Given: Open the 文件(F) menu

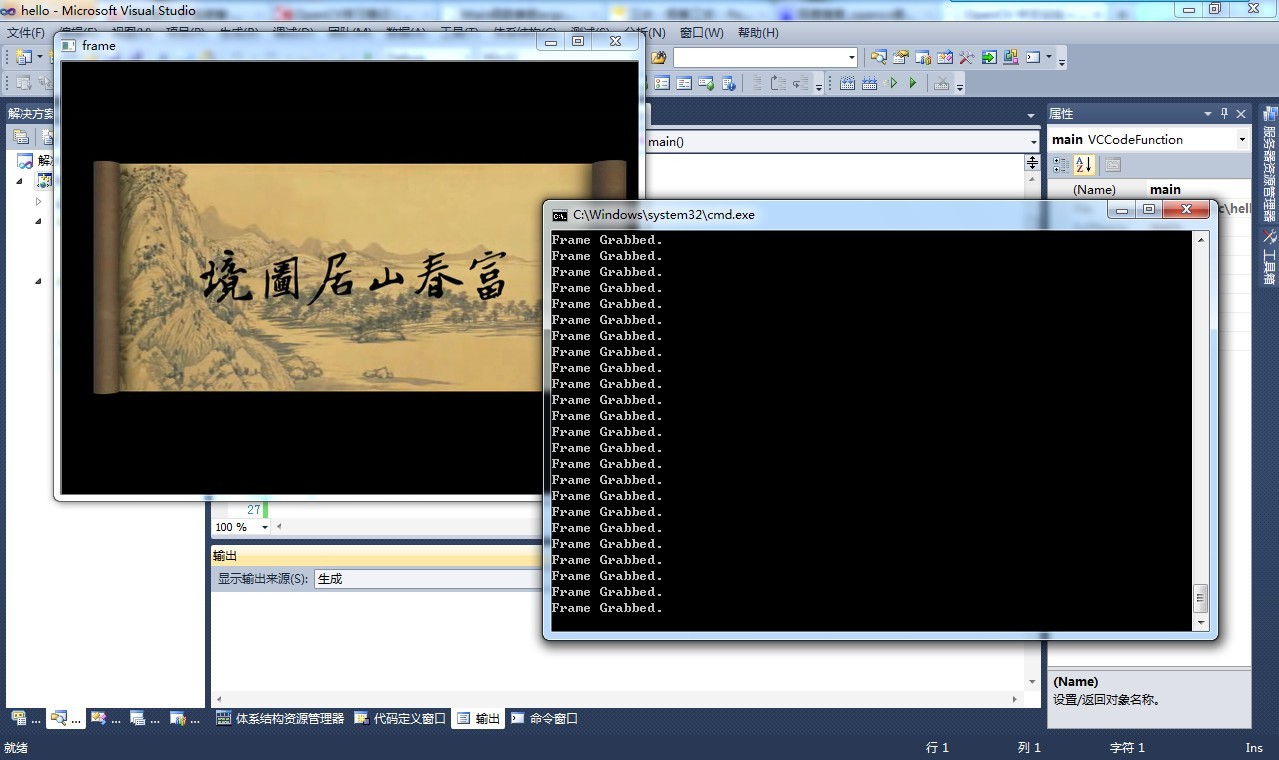Looking at the screenshot, I should 26,33.
